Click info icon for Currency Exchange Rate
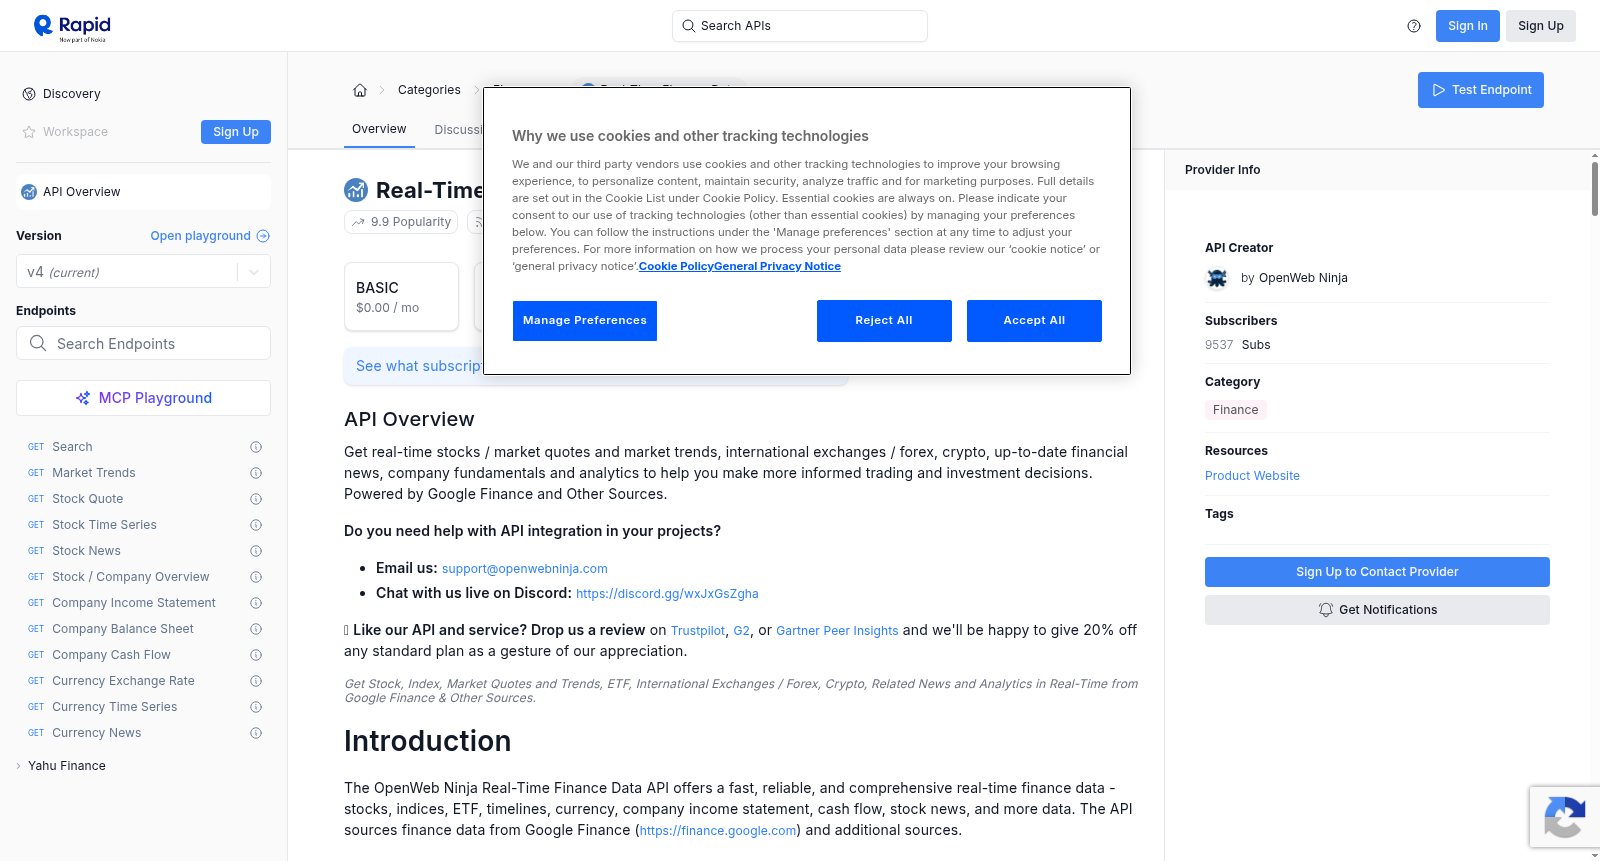Viewport: 1600px width, 861px height. click(256, 681)
